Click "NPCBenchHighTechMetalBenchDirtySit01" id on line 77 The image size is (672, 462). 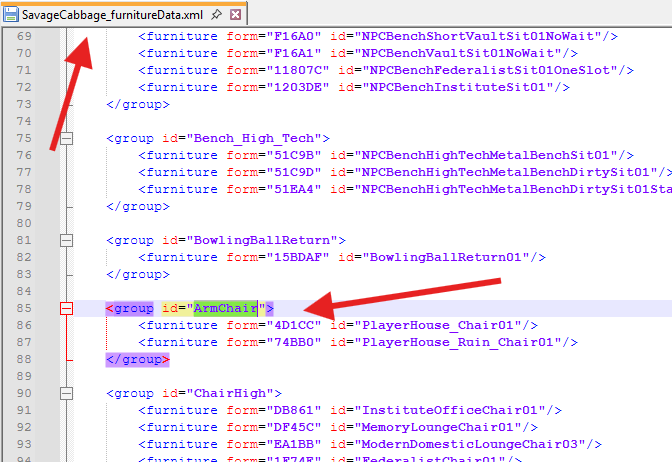click(x=506, y=172)
